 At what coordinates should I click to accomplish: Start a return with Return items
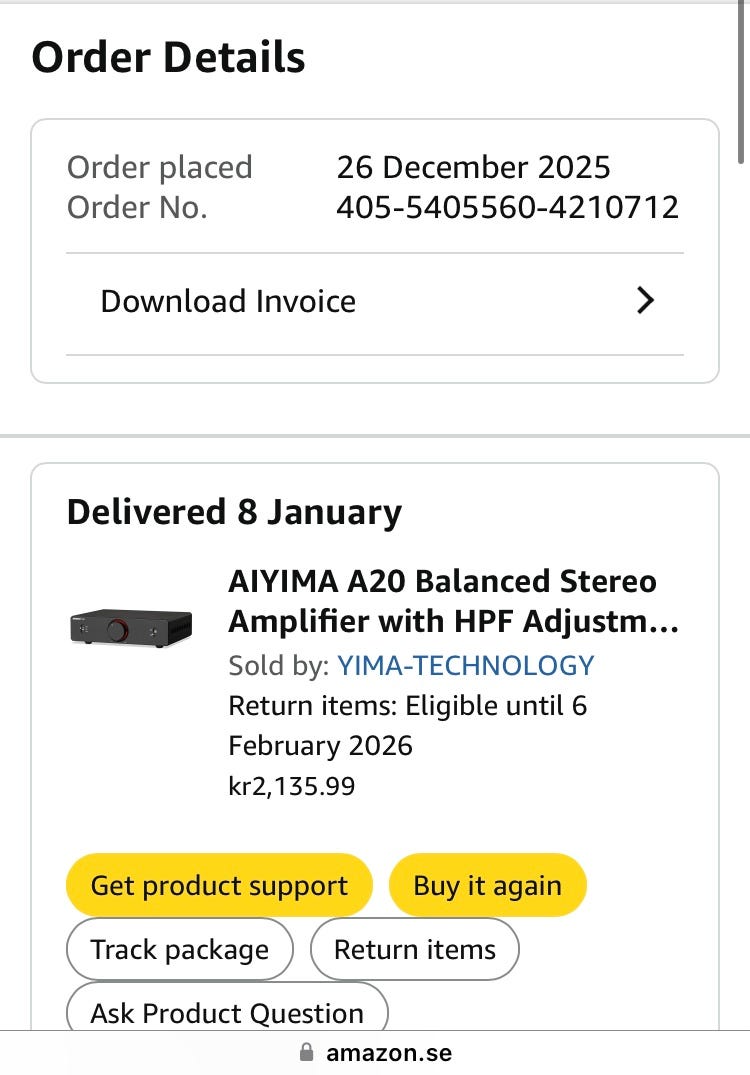(x=415, y=949)
